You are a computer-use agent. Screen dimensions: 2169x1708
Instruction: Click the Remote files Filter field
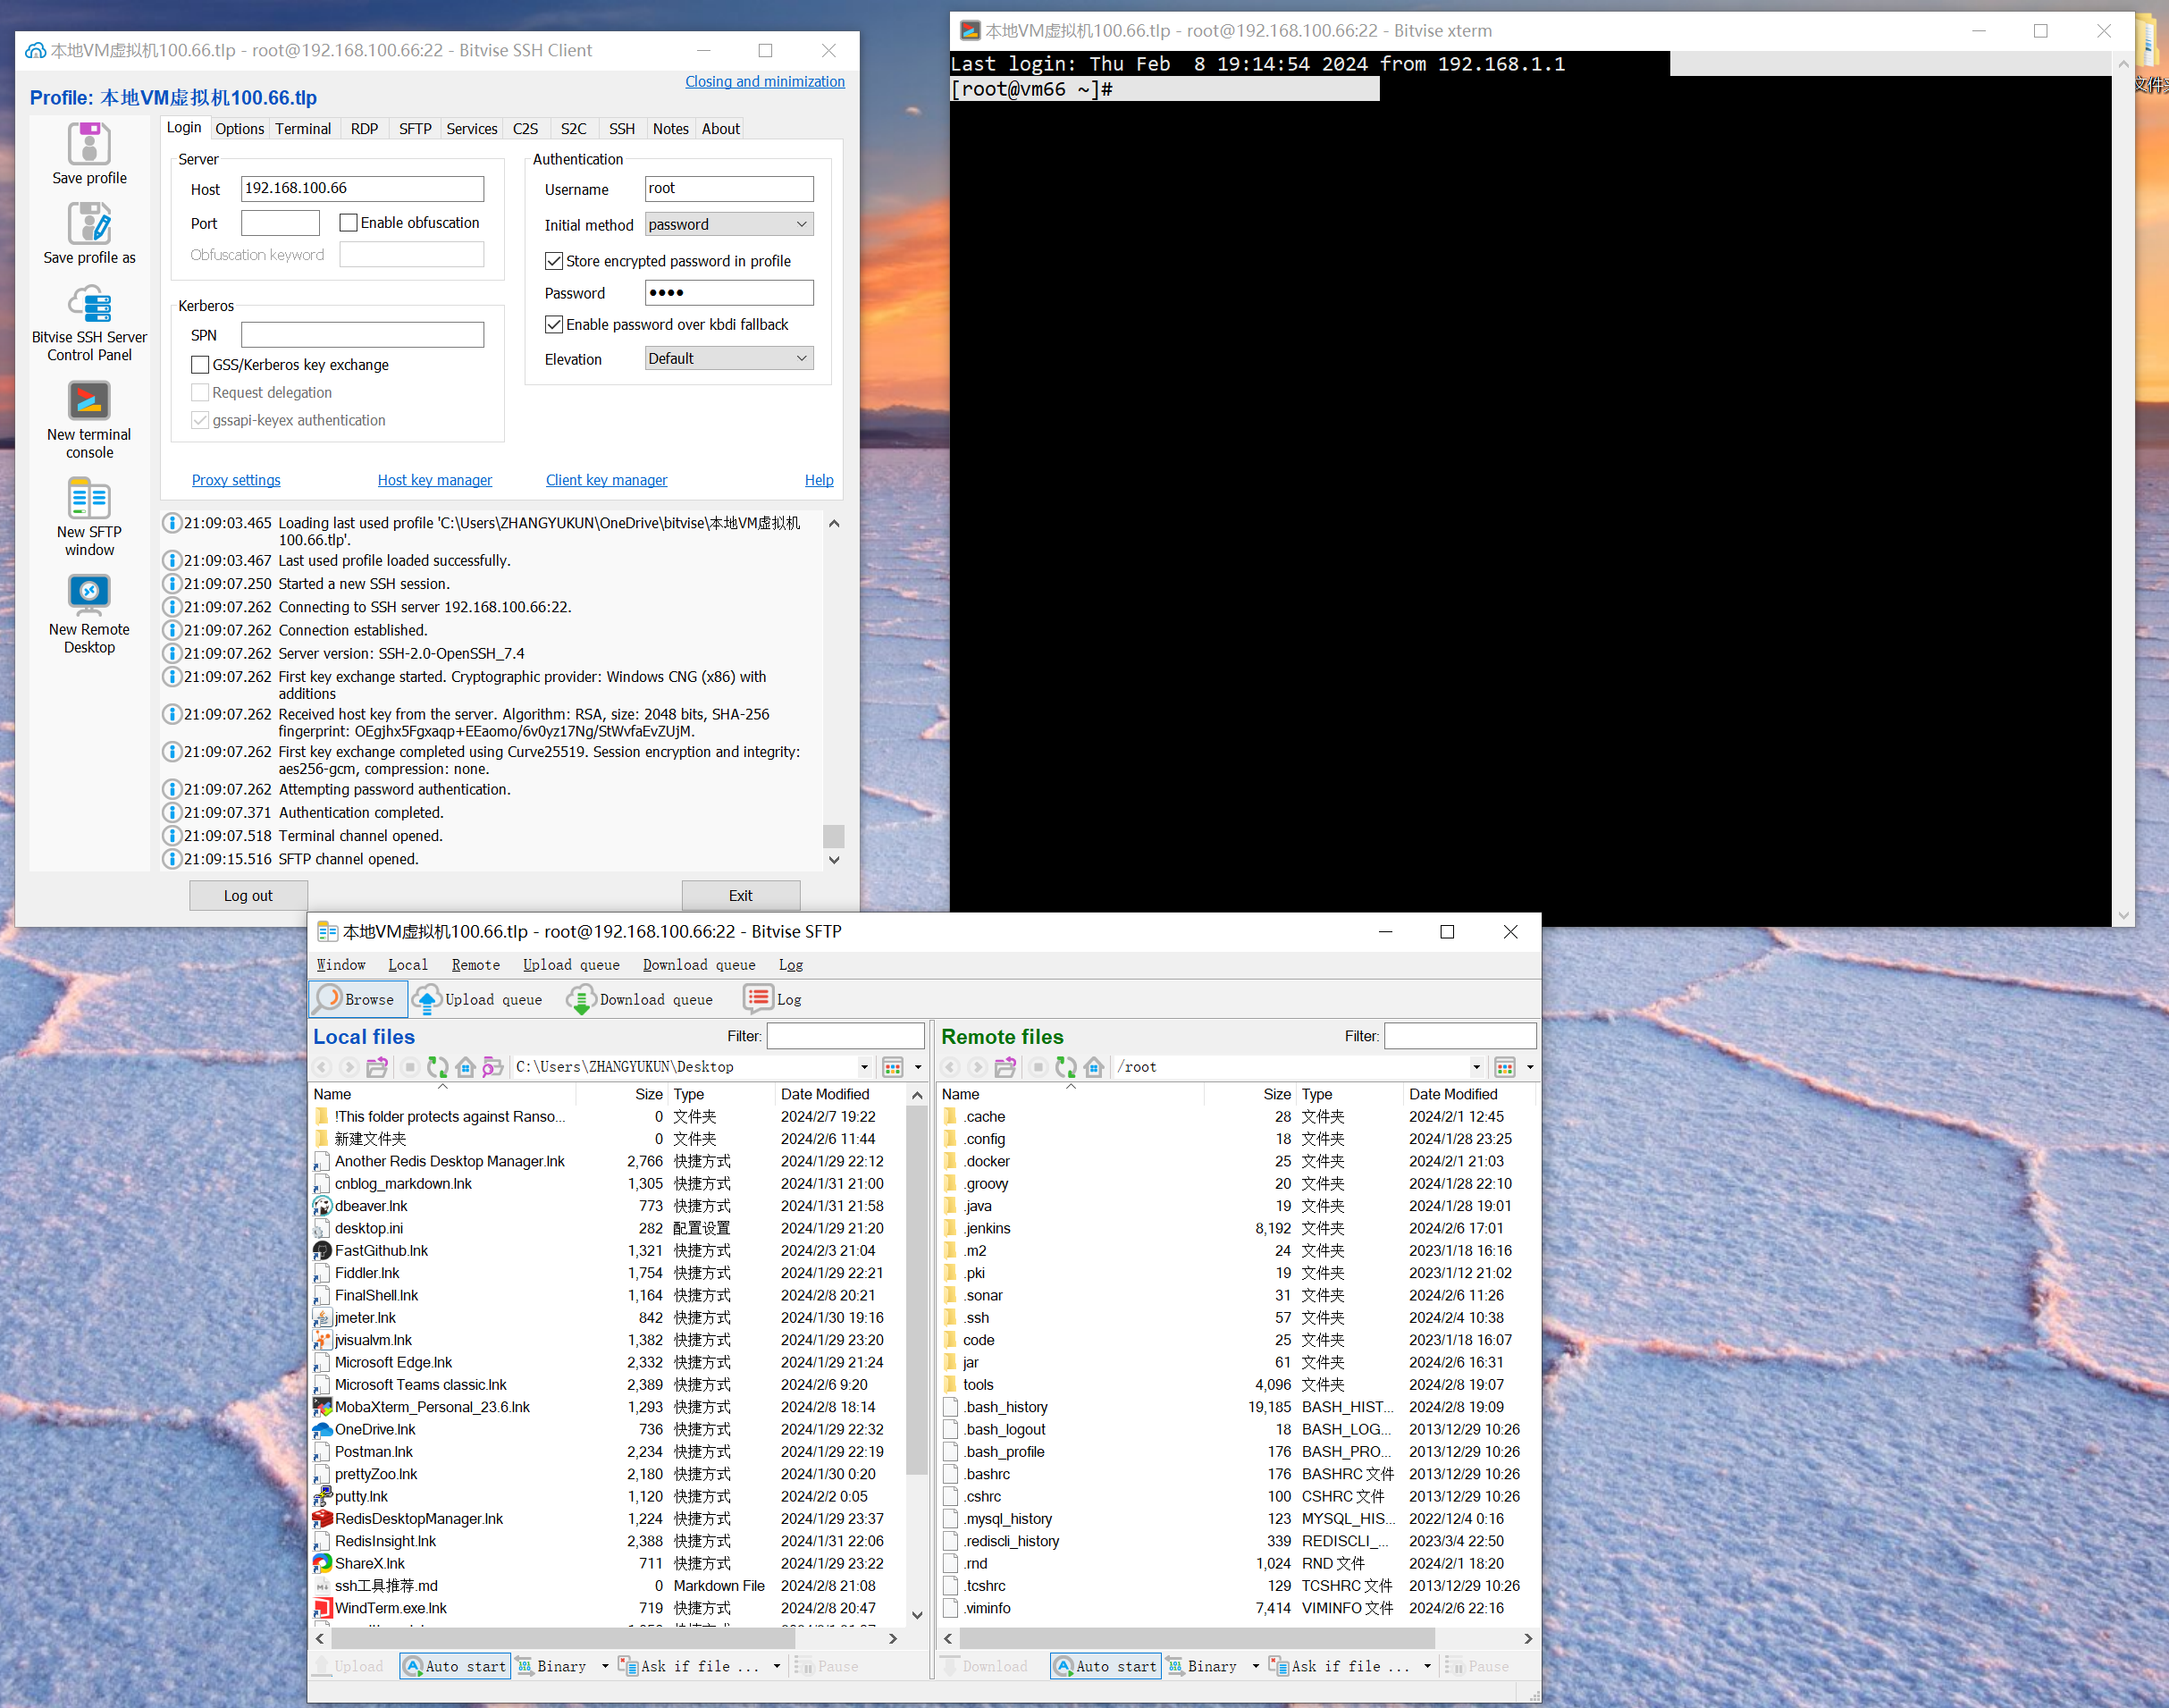click(x=1460, y=1036)
